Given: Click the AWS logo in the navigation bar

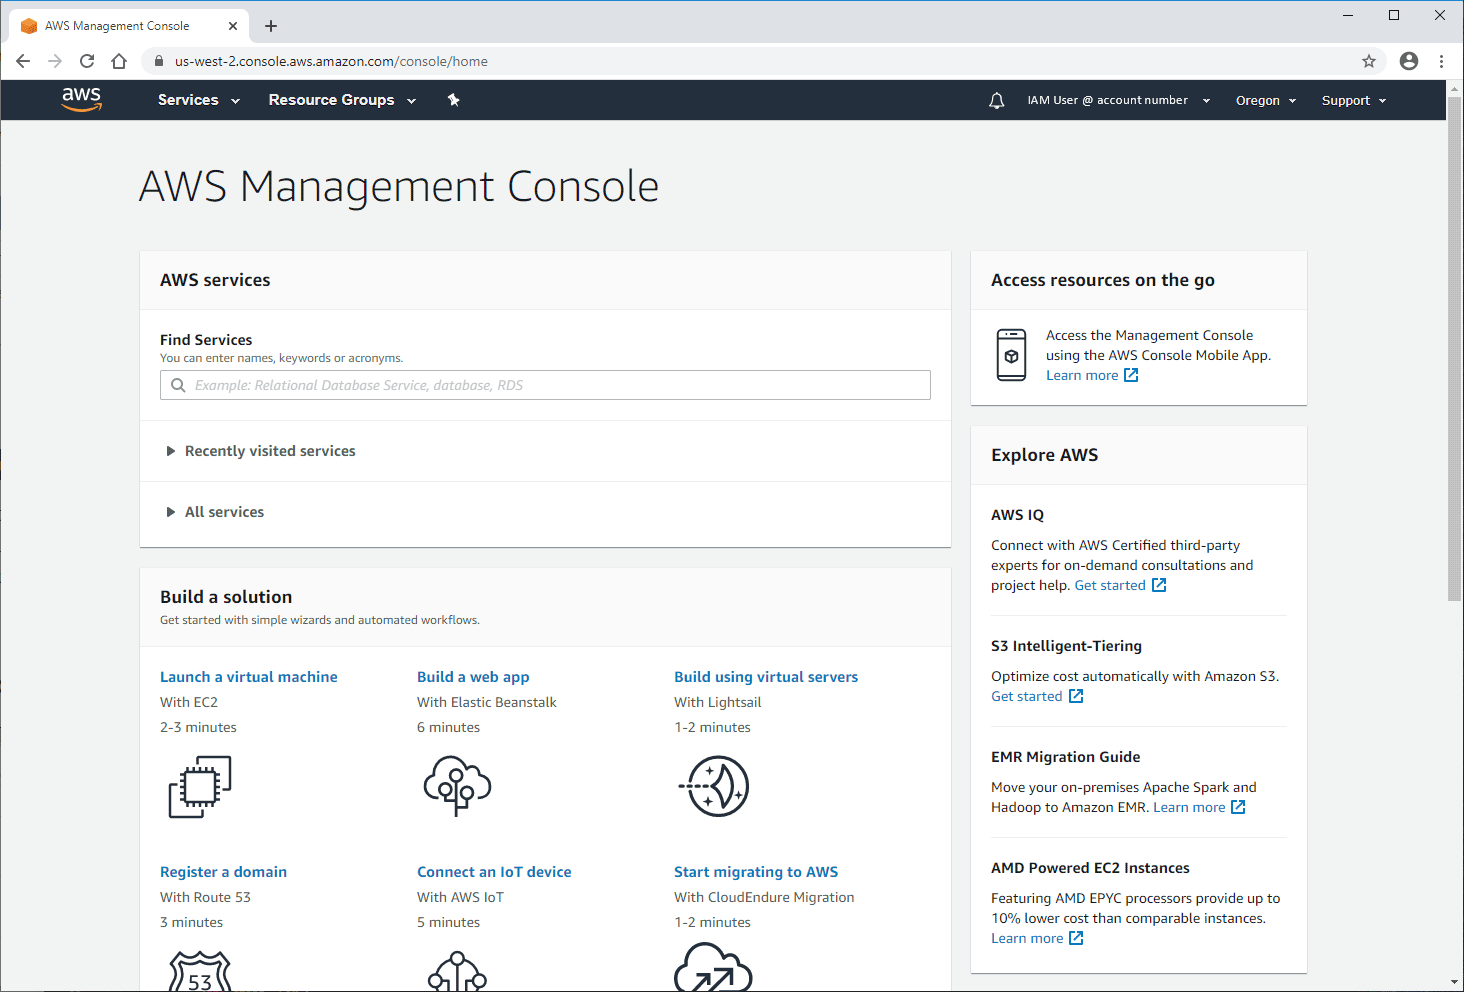Looking at the screenshot, I should tap(81, 99).
